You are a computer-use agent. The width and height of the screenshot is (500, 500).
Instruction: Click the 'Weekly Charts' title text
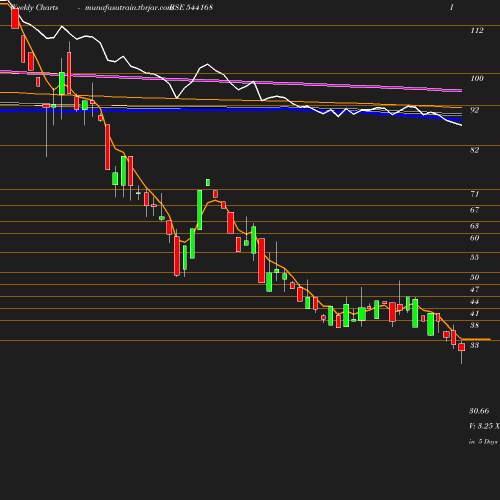point(35,7)
